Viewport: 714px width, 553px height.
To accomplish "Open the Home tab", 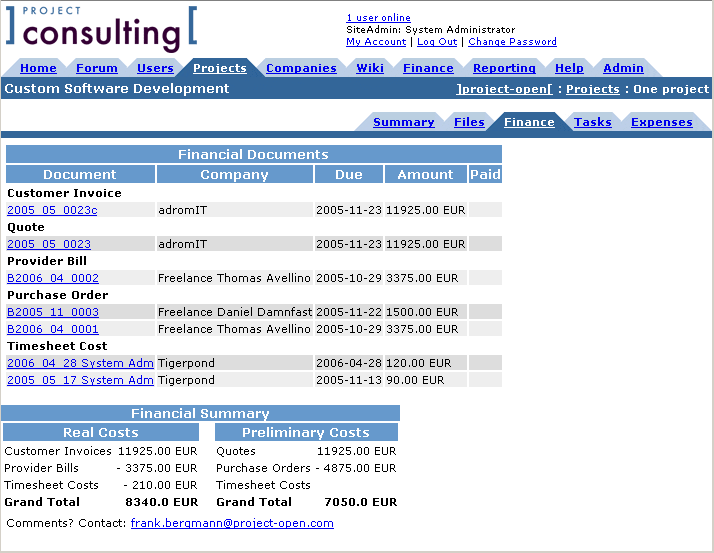I will click(x=38, y=68).
